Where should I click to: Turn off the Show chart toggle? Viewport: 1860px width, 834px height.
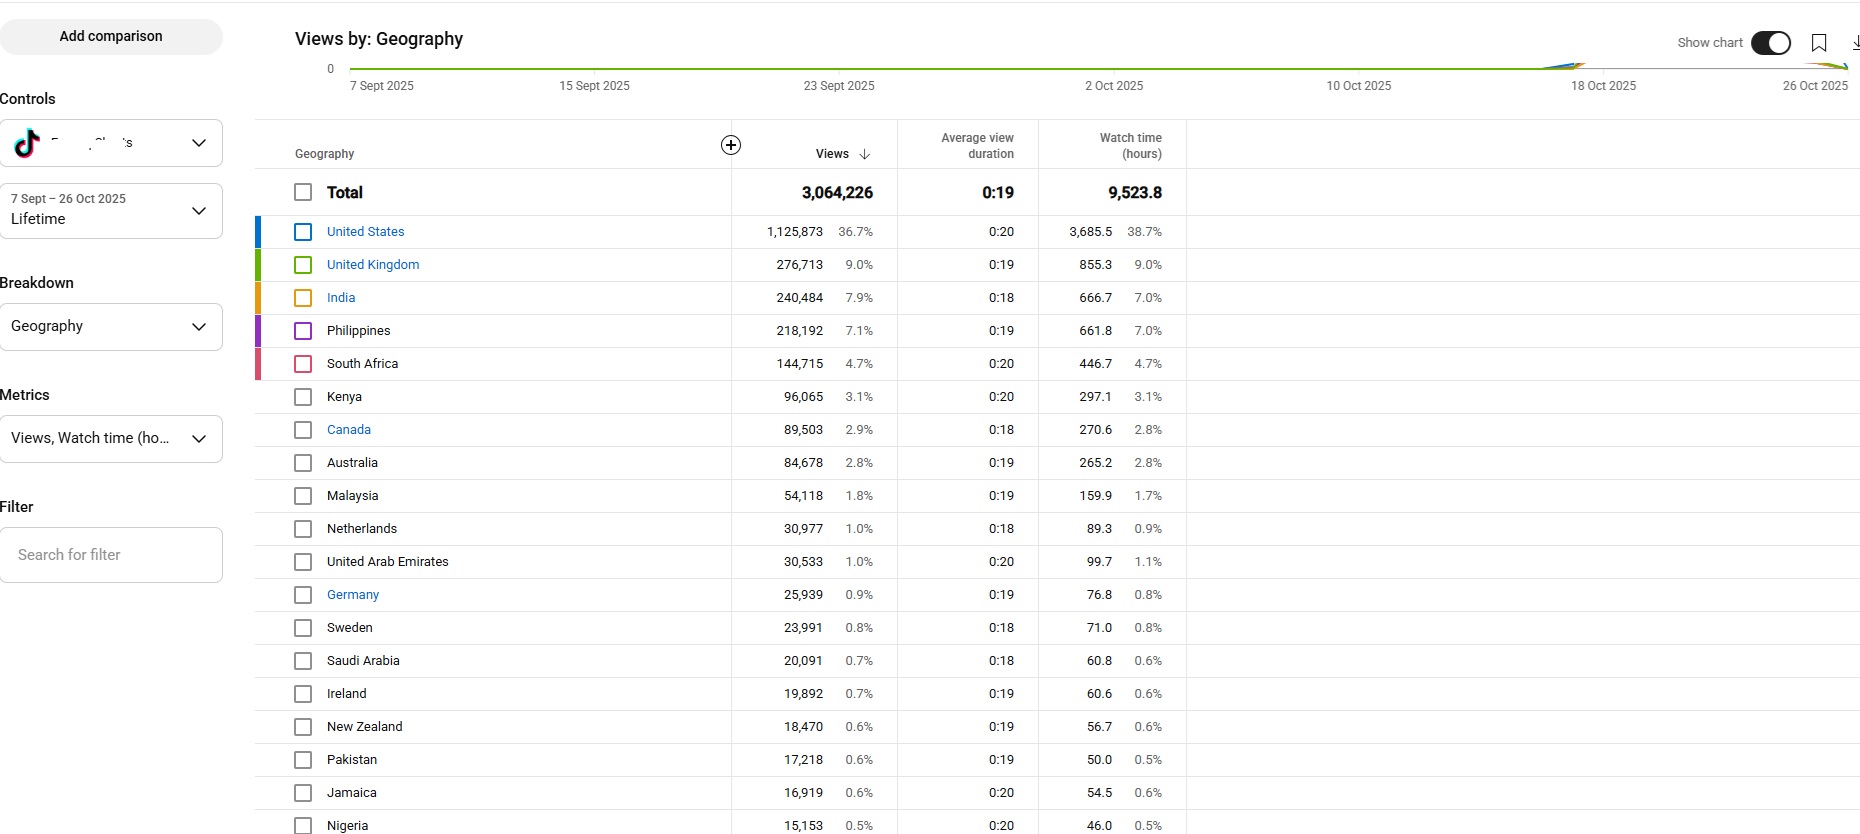click(x=1770, y=43)
